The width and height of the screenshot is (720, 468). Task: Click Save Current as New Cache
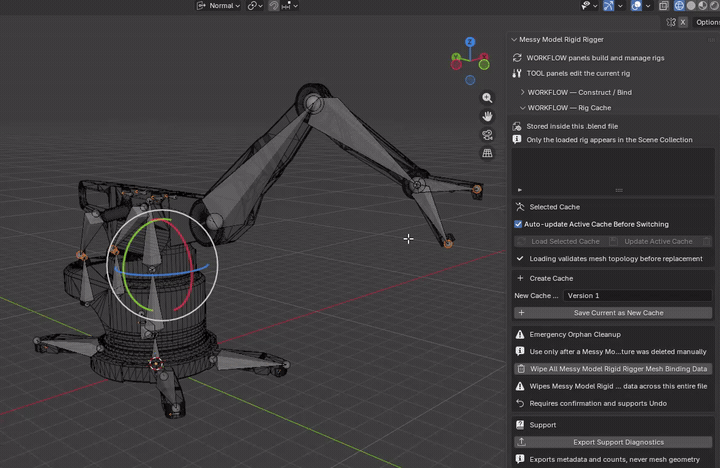(x=613, y=313)
